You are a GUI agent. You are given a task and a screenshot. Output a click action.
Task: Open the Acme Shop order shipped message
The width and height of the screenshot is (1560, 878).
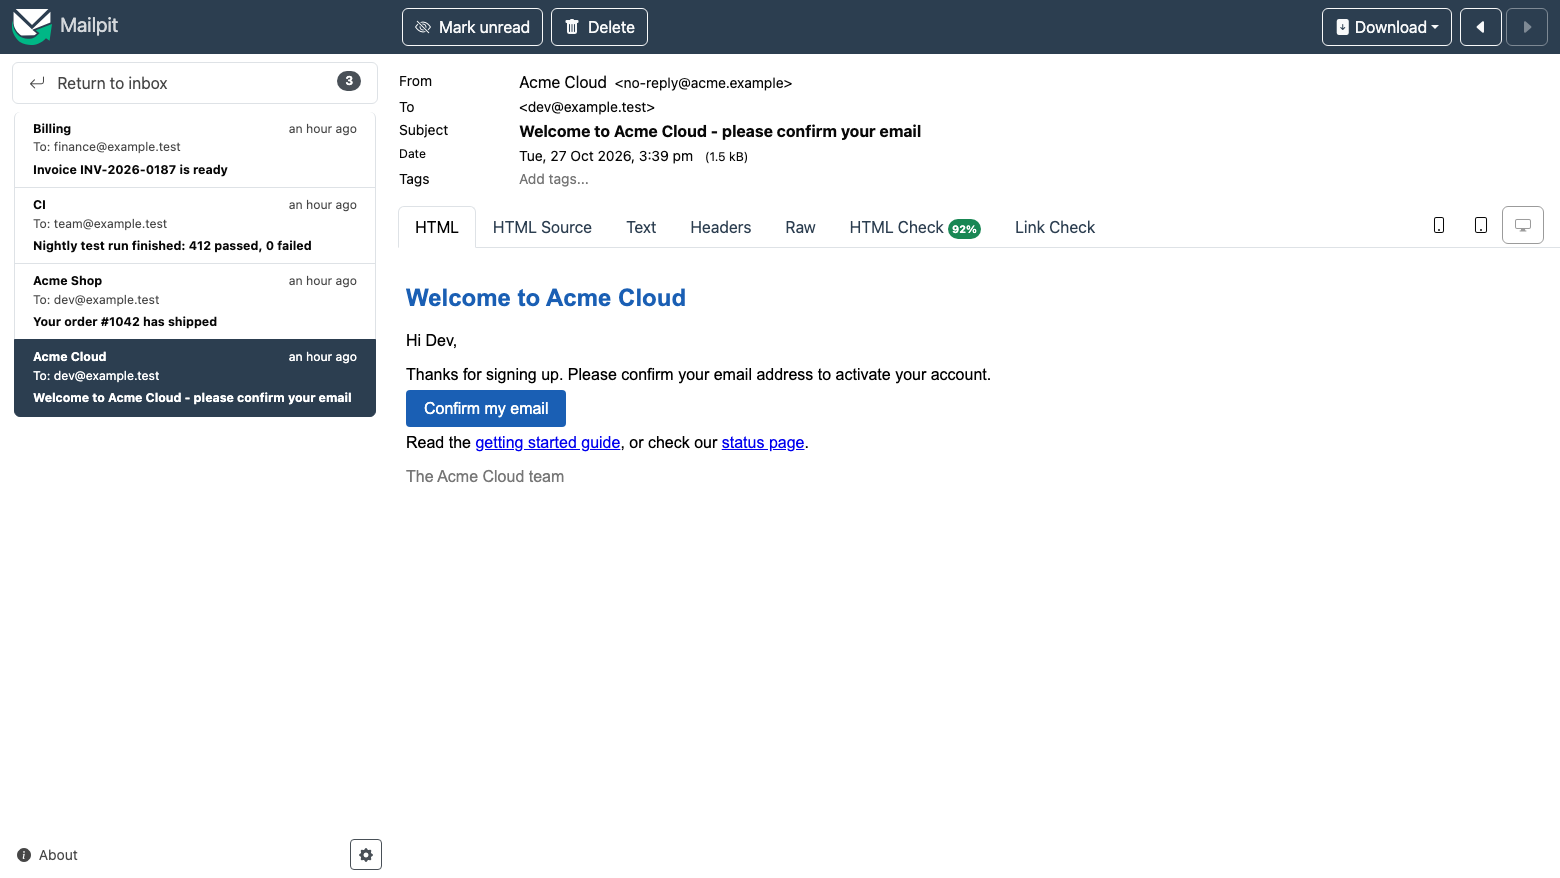195,301
